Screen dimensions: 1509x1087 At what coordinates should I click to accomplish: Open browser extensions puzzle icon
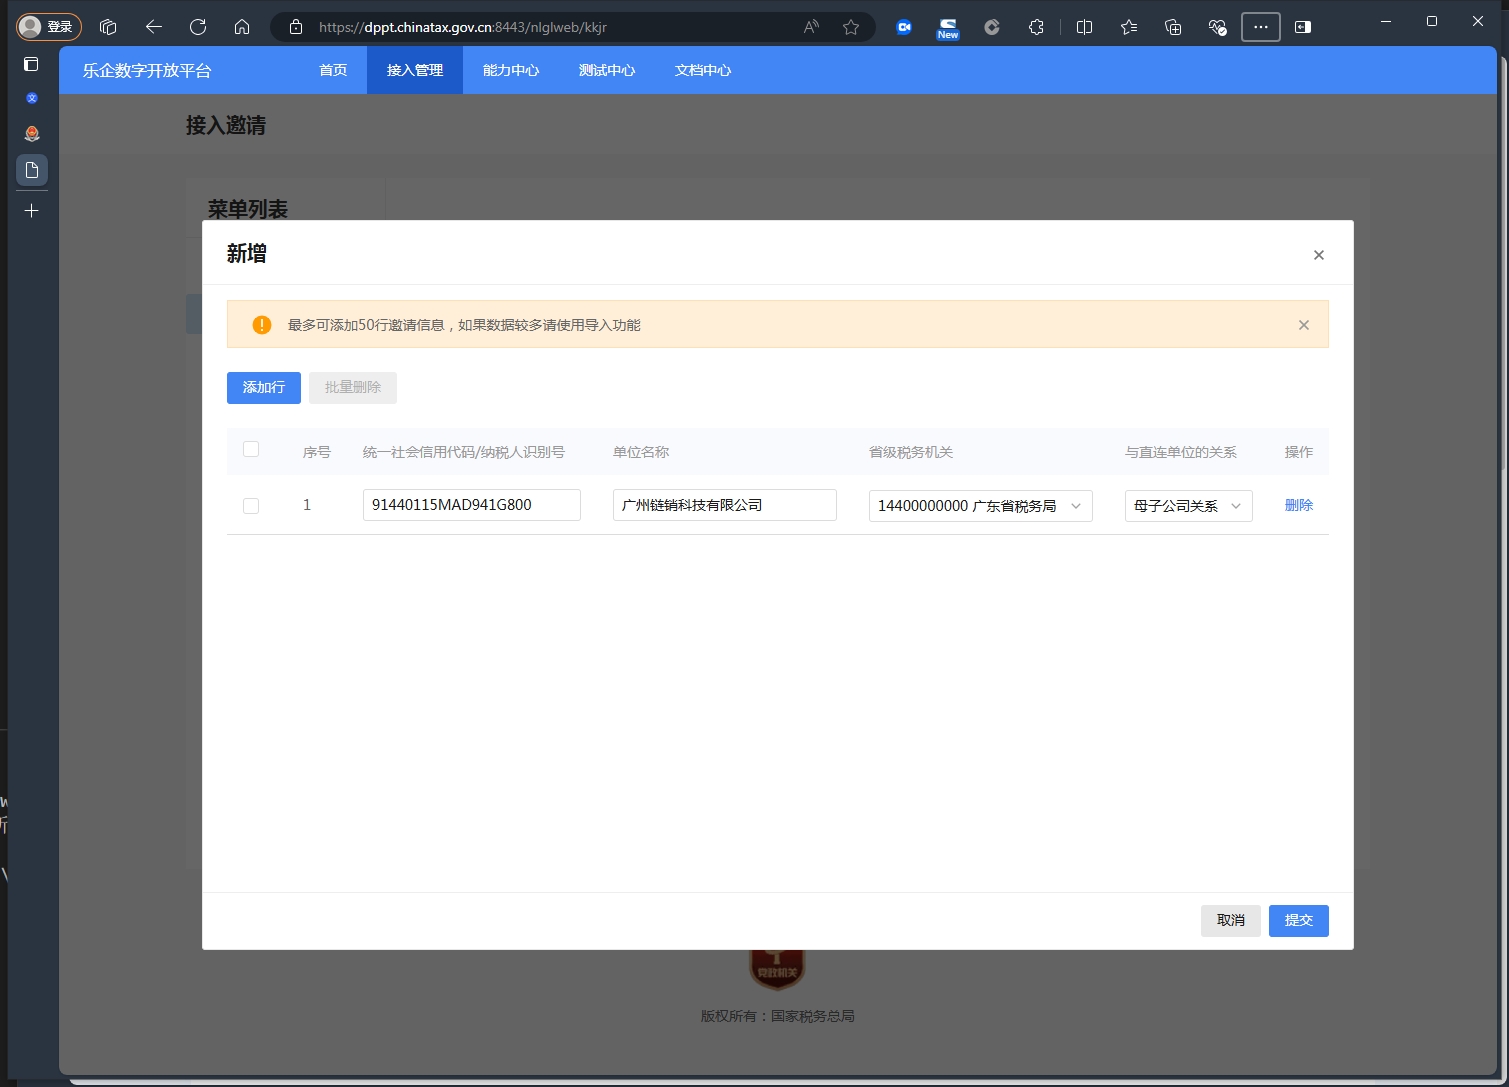pos(1036,27)
